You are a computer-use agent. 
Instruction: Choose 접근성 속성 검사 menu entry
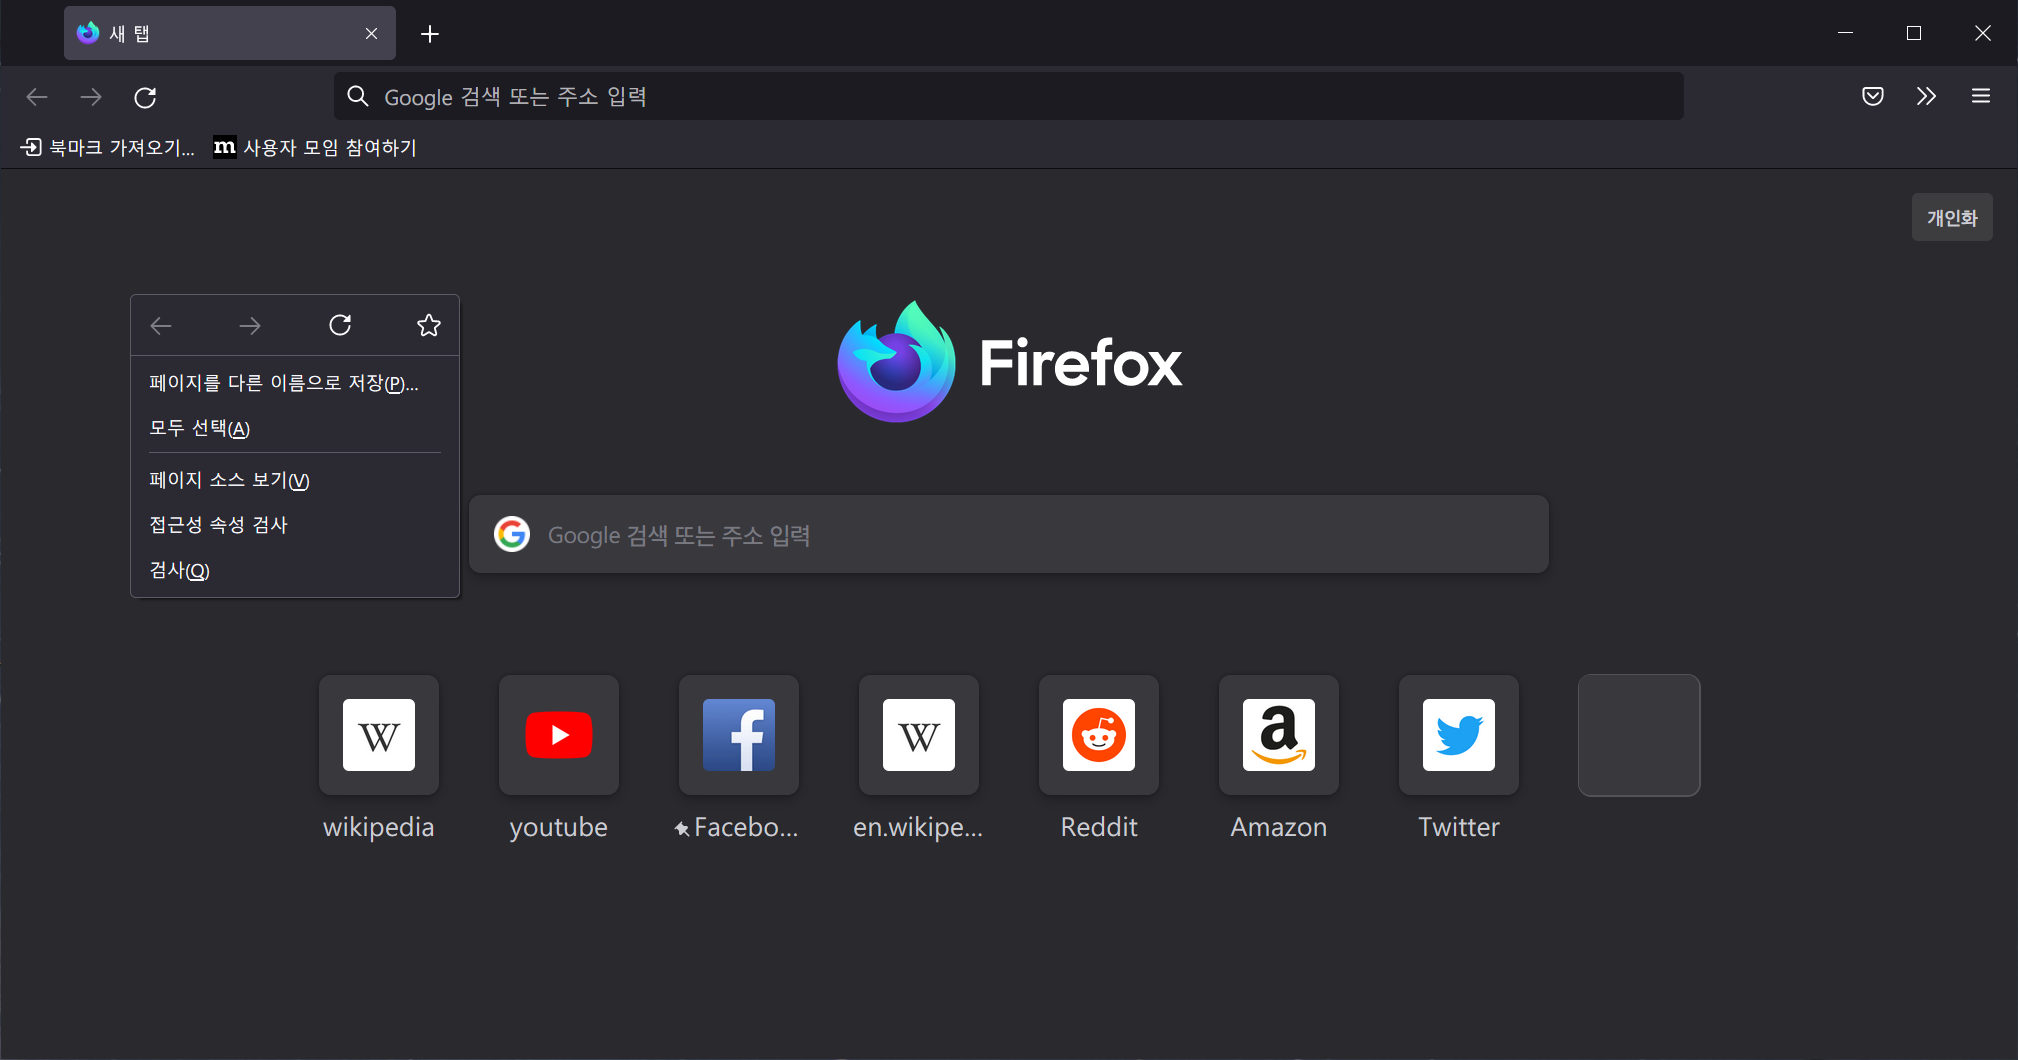click(x=295, y=525)
